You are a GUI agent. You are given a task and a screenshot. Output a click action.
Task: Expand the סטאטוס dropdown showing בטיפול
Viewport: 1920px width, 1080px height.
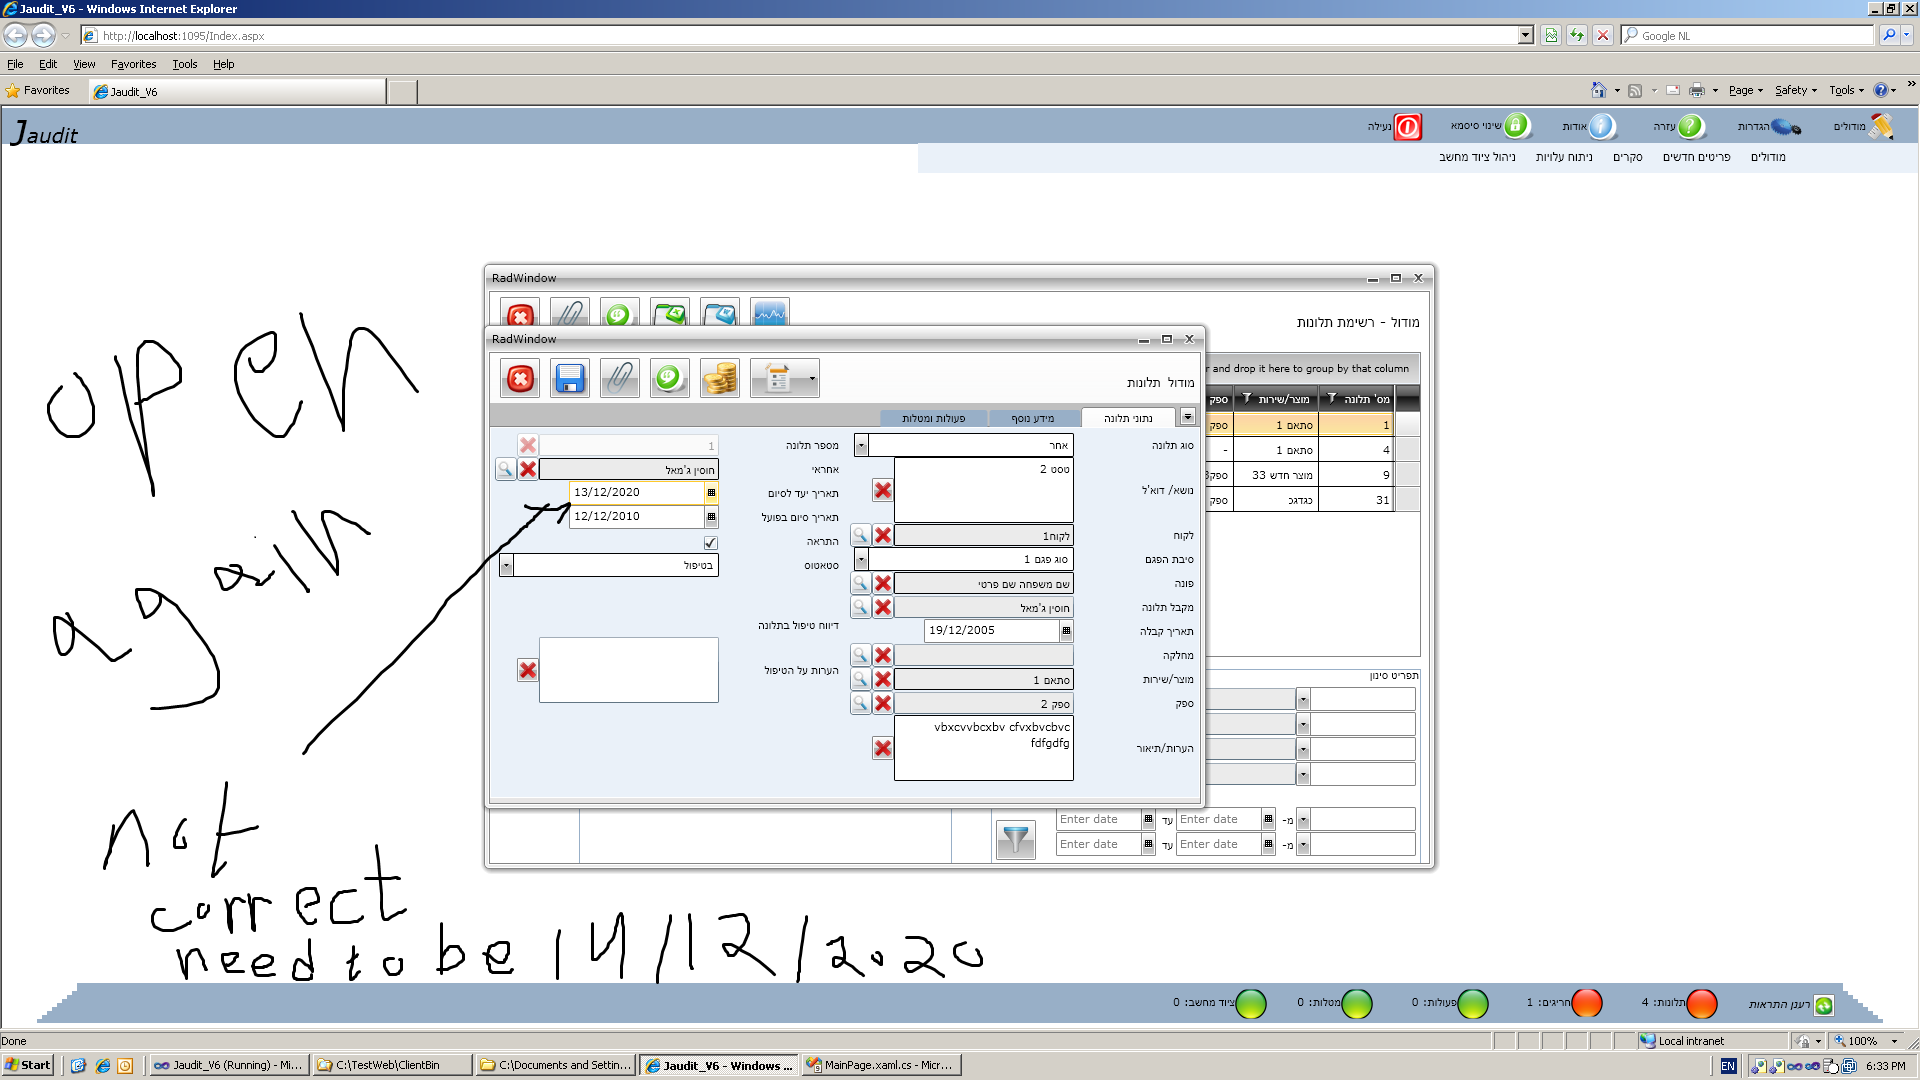506,565
